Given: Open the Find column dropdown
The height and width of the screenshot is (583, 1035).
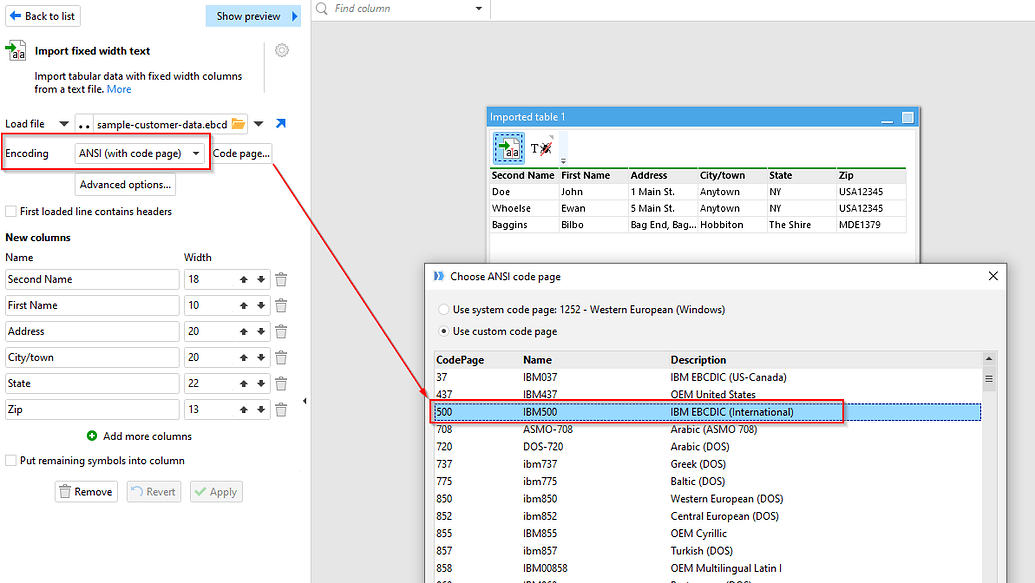Looking at the screenshot, I should 477,9.
